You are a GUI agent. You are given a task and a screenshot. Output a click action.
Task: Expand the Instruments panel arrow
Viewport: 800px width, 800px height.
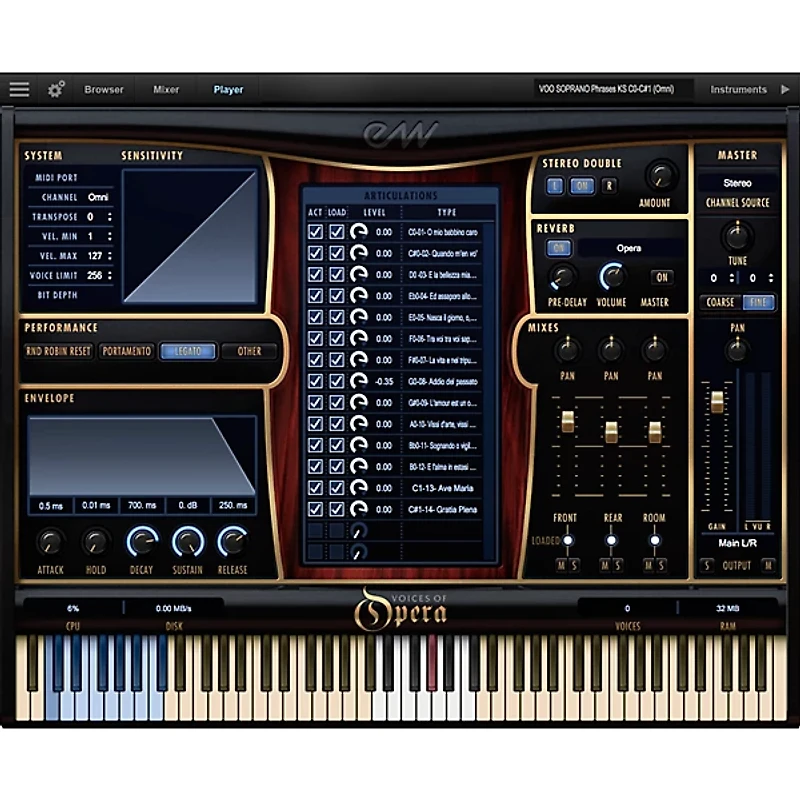point(785,89)
